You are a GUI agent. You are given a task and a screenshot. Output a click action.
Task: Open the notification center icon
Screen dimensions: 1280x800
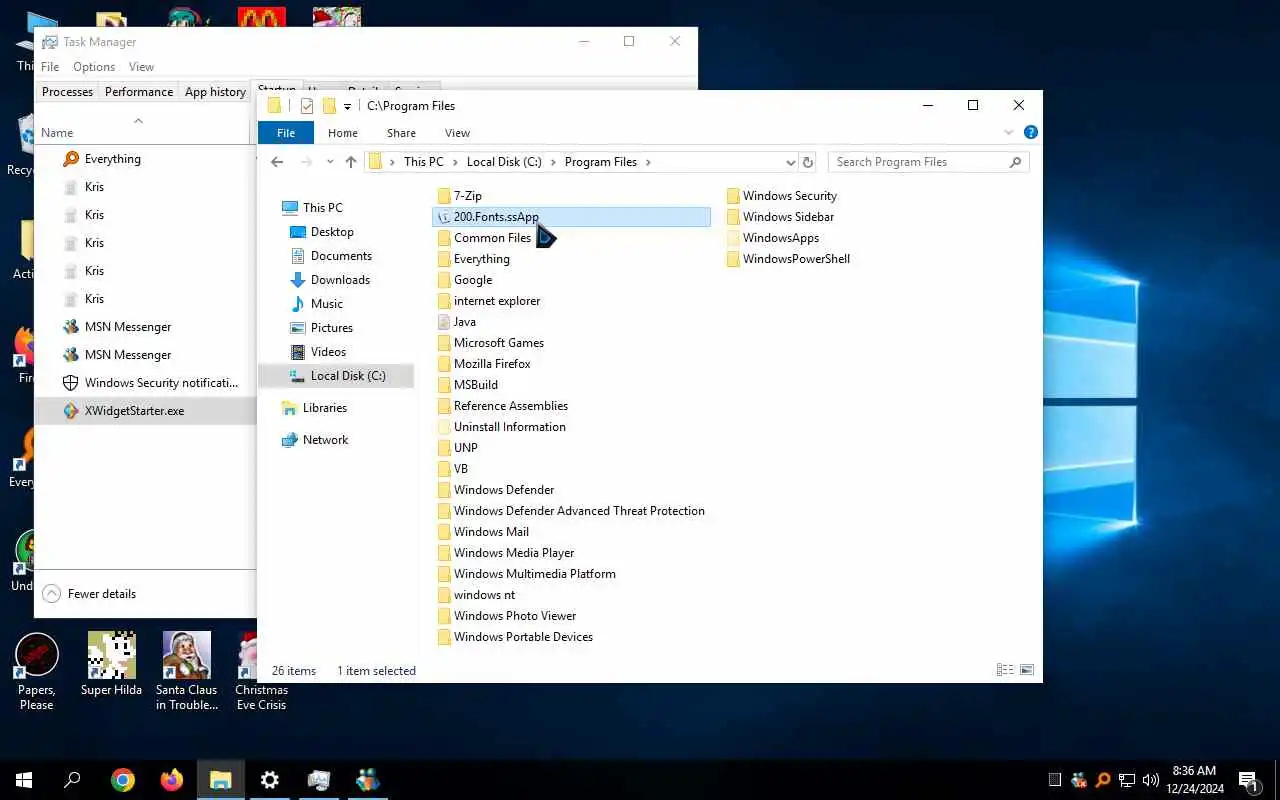pos(1247,780)
